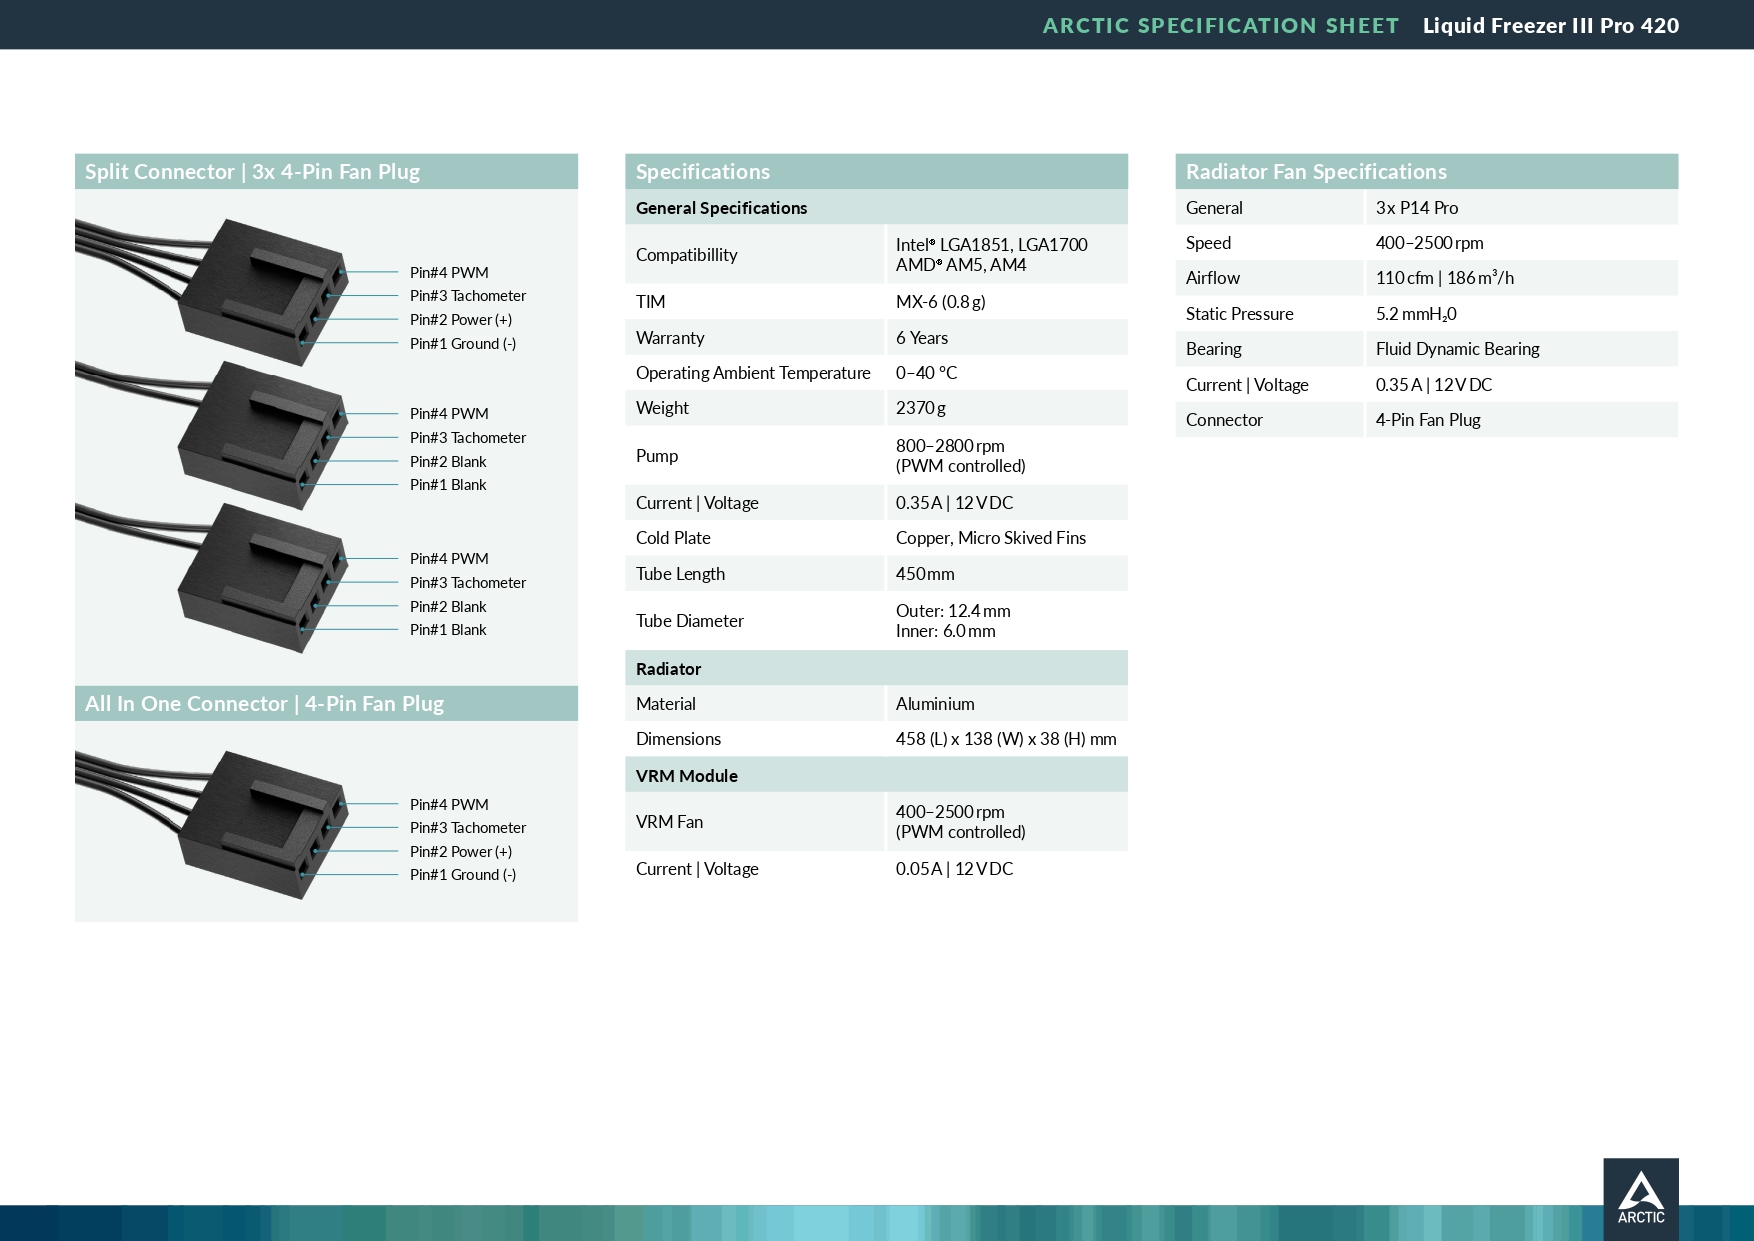Screen dimensions: 1754x1241
Task: Click the 'Airflow' row label
Action: 1213,278
